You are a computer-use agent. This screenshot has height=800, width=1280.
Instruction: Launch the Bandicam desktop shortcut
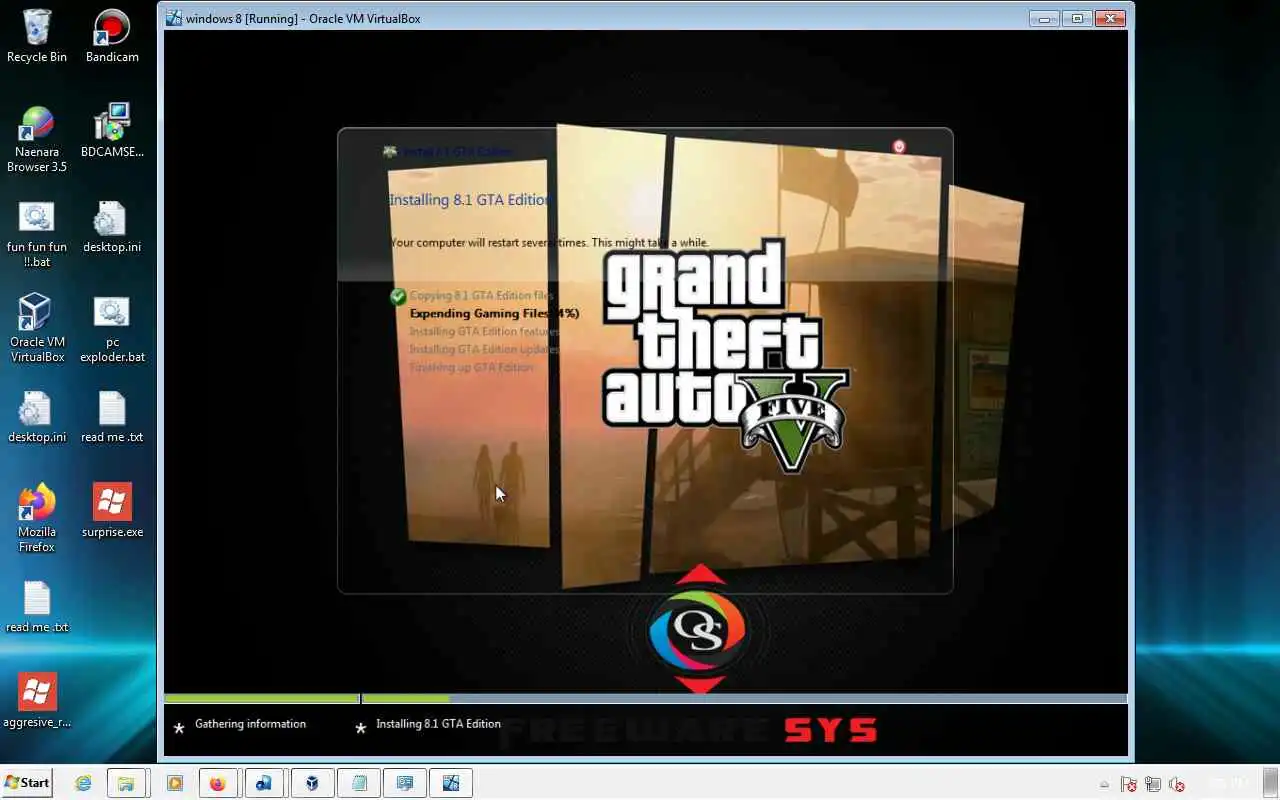pos(112,36)
